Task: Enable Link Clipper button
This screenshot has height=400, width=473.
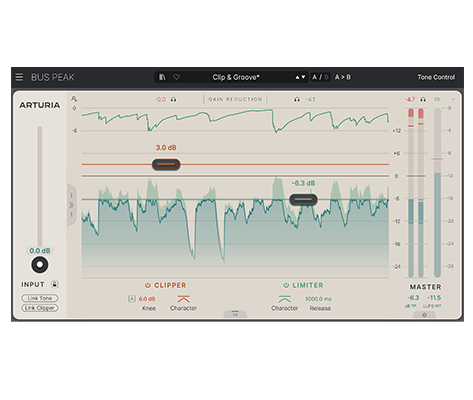Action: [40, 308]
